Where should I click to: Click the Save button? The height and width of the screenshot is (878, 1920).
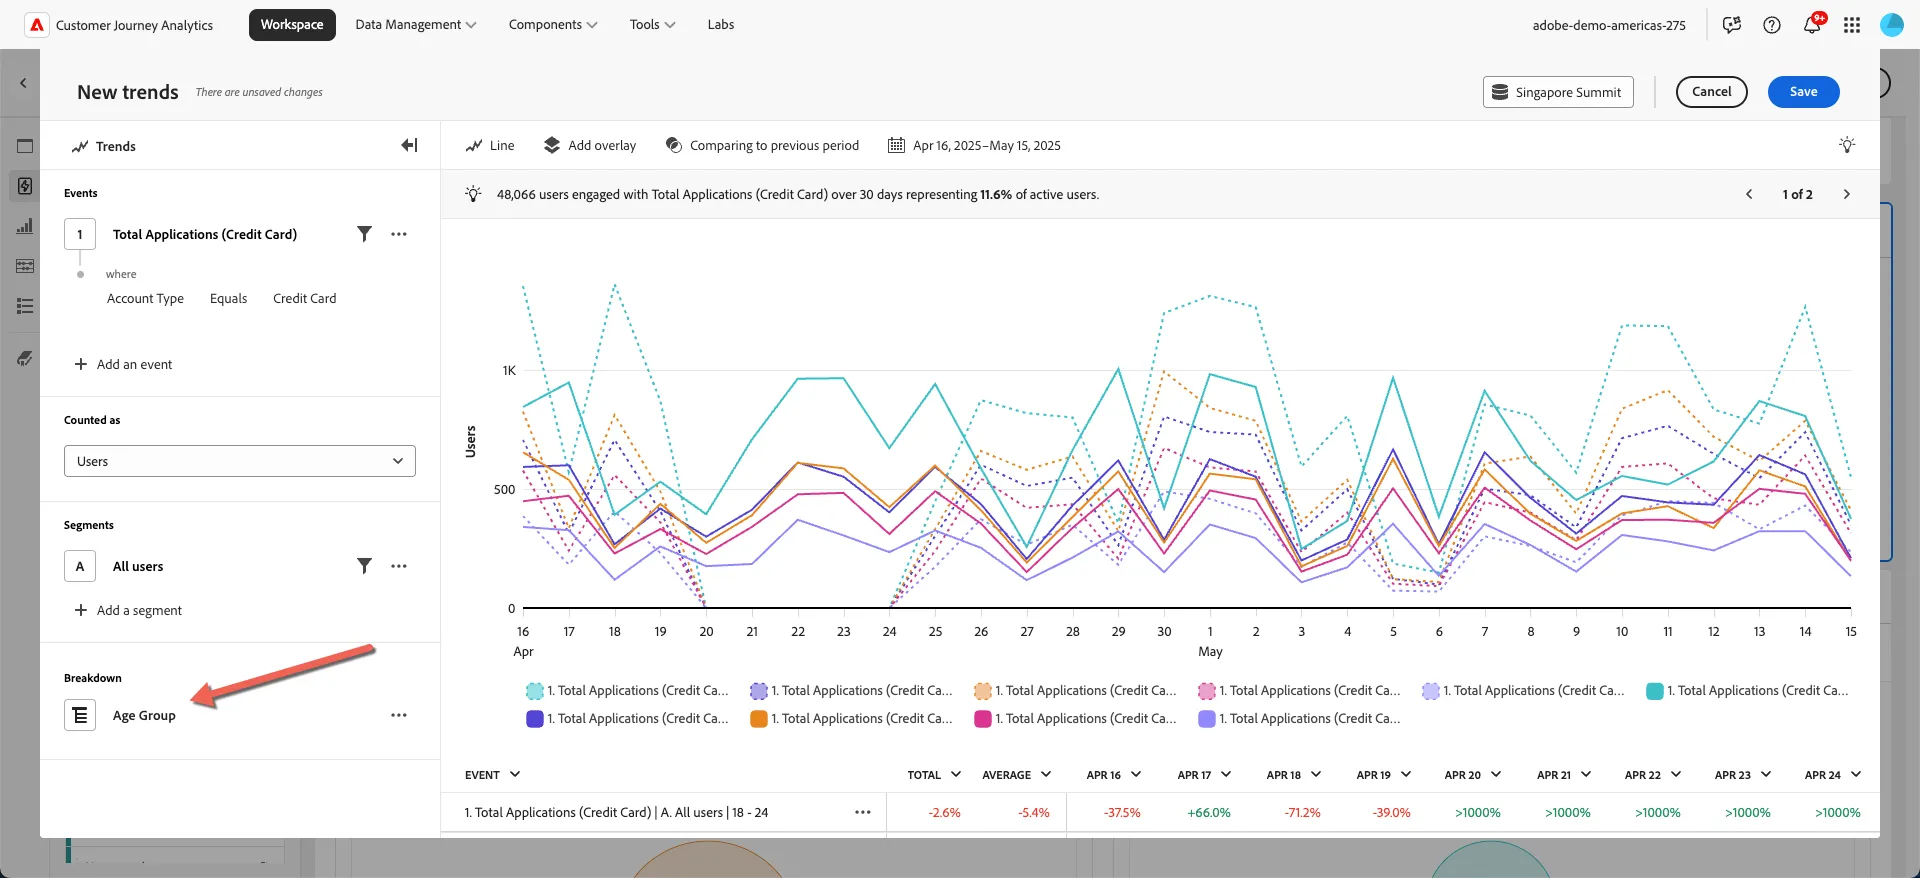tap(1803, 92)
